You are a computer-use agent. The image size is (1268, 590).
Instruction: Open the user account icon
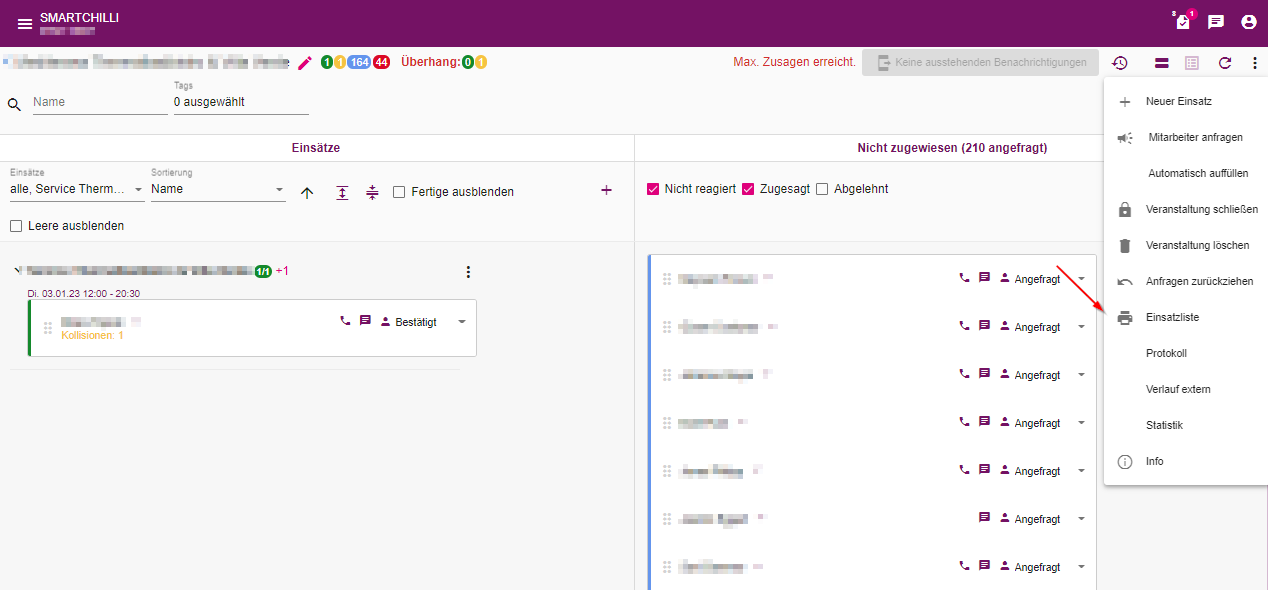(1248, 22)
